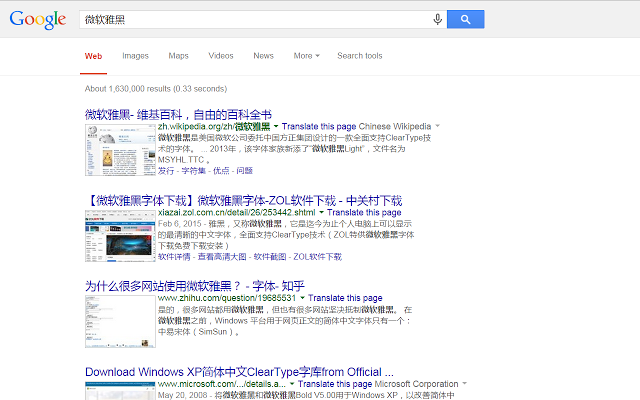The height and width of the screenshot is (400, 640).
Task: Open the ZOL result thumbnail
Action: pyautogui.click(x=120, y=236)
